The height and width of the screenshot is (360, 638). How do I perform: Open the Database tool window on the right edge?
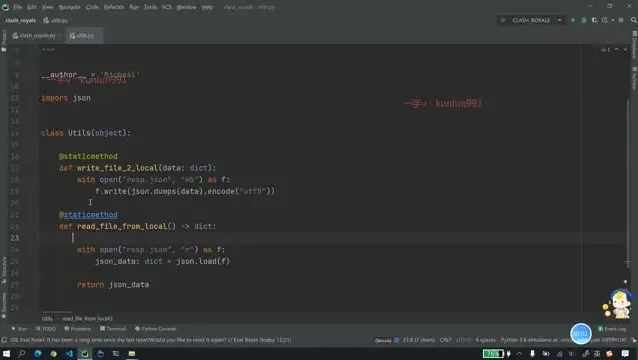(x=634, y=45)
